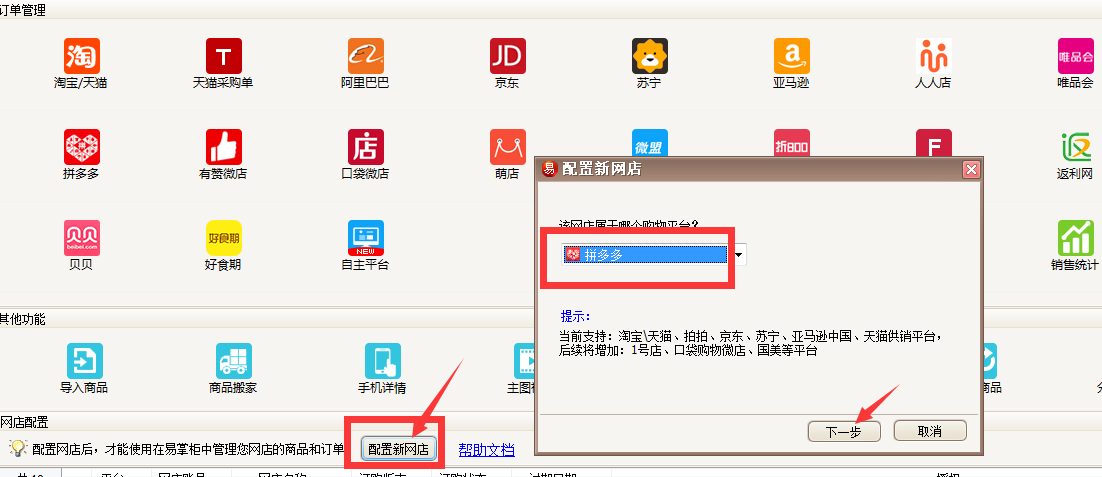
Task: Select the 贝贝 beibei.com icon
Action: 82,238
